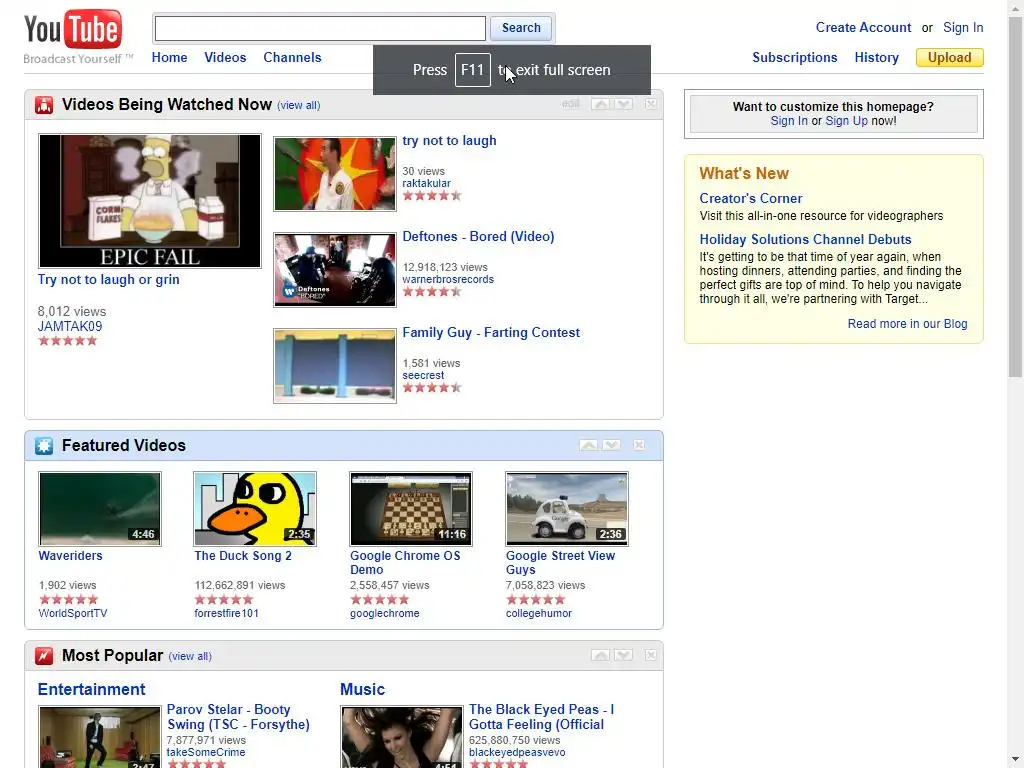
Task: Click star rating under seecrest
Action: [432, 387]
